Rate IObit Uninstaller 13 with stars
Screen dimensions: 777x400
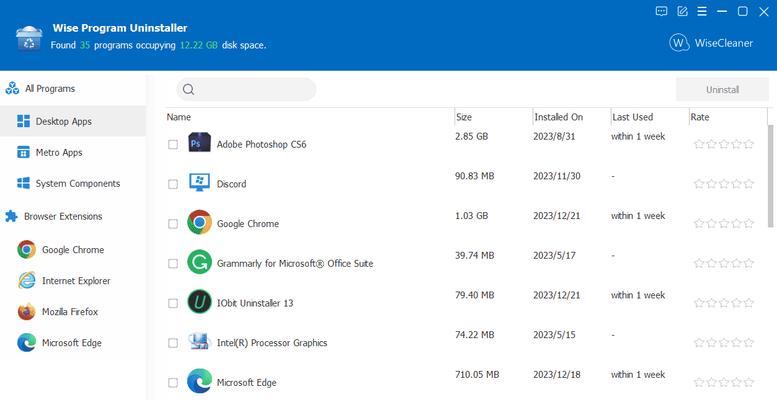723,303
